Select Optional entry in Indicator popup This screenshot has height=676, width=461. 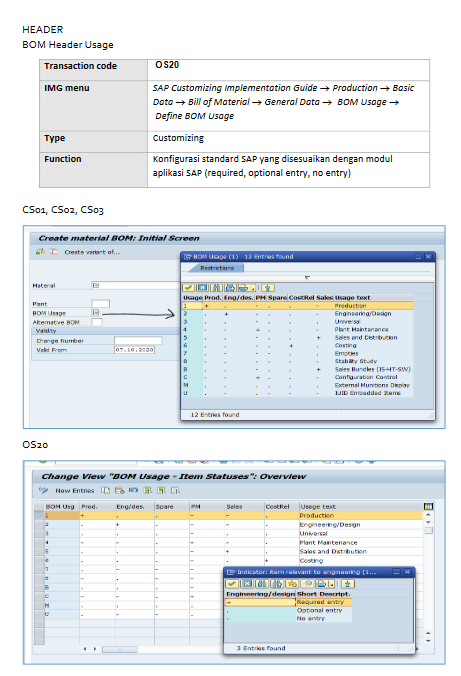coord(289,610)
